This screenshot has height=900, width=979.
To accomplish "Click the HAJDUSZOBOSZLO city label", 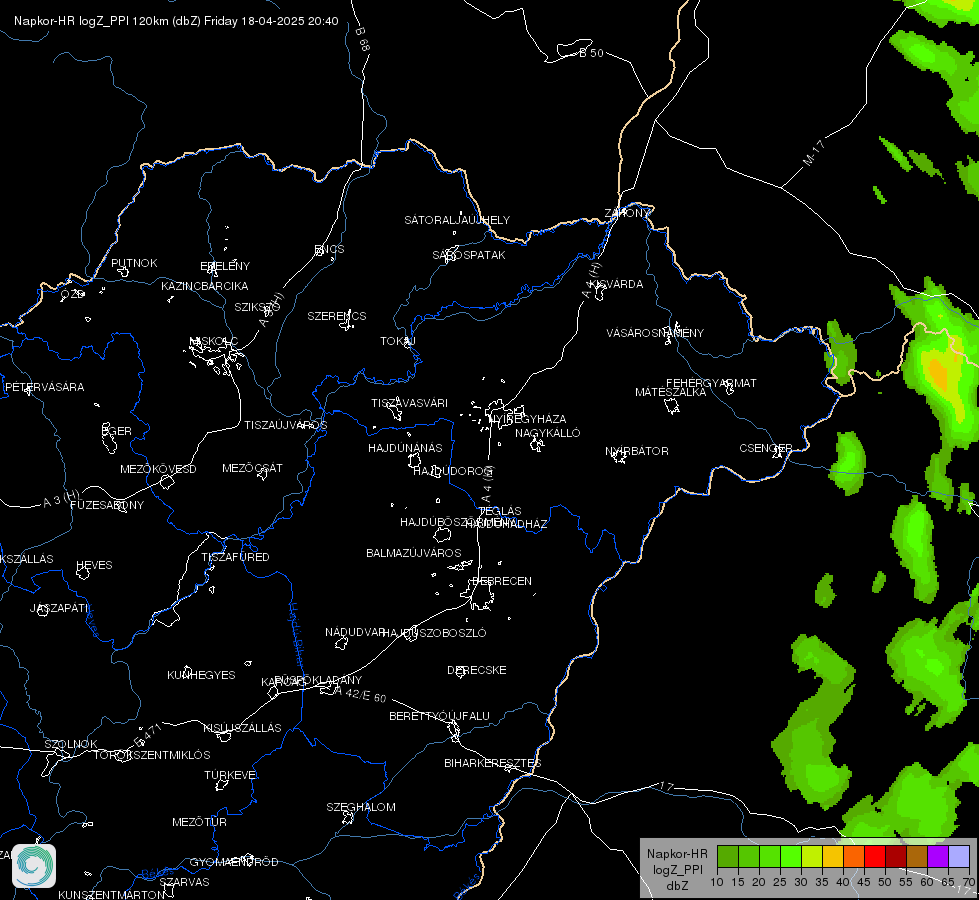I will 435,633.
